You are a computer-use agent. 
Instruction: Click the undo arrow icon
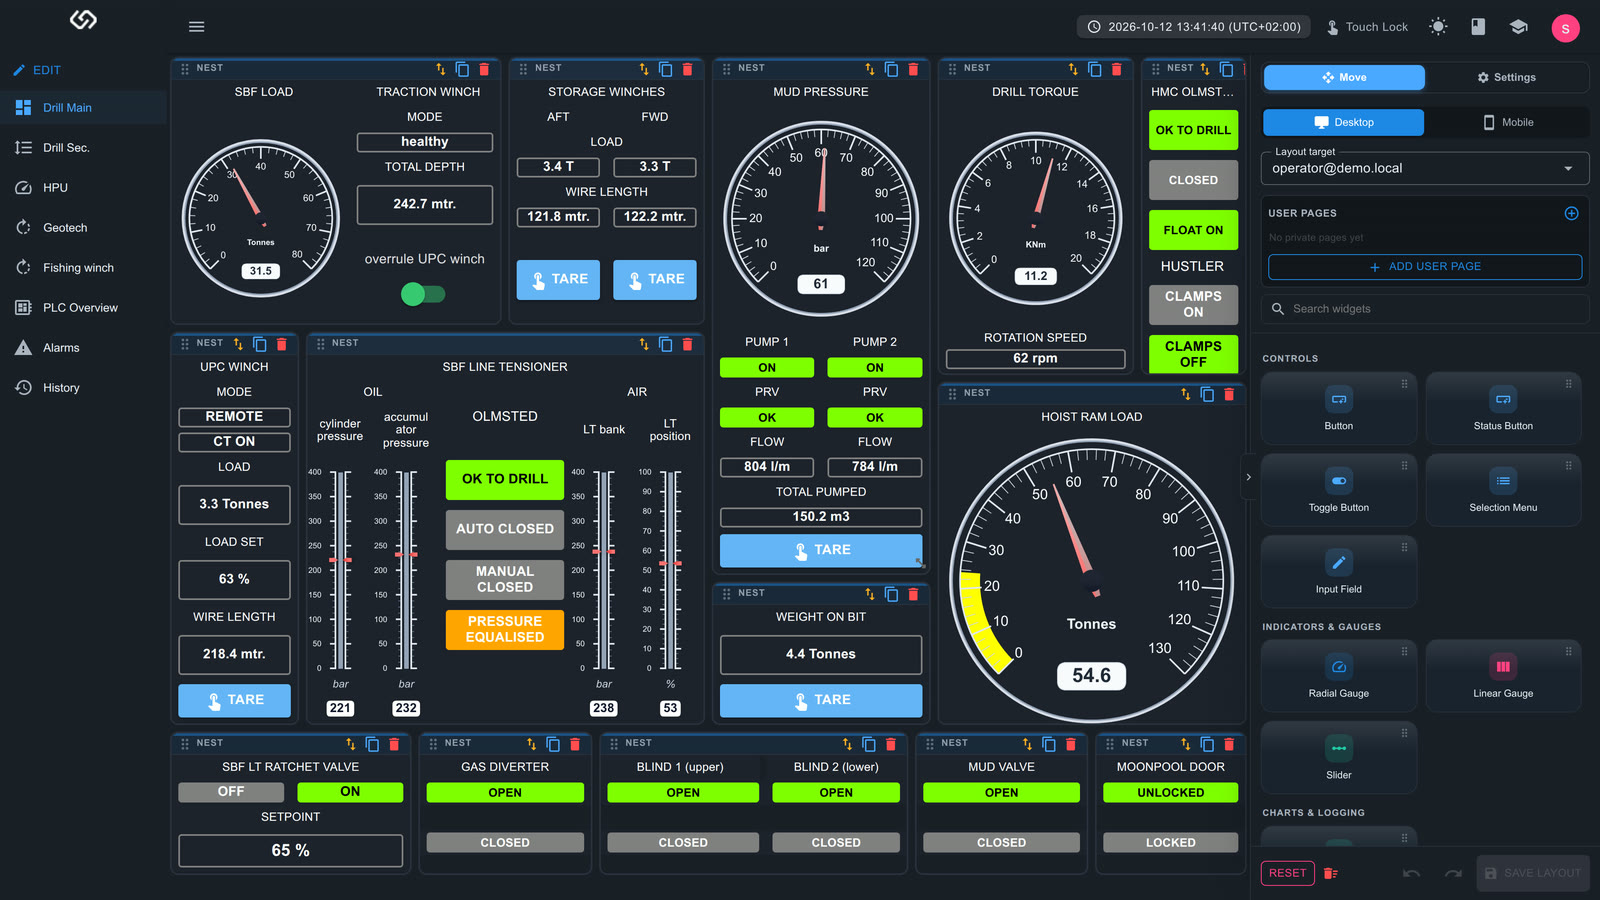[1411, 873]
